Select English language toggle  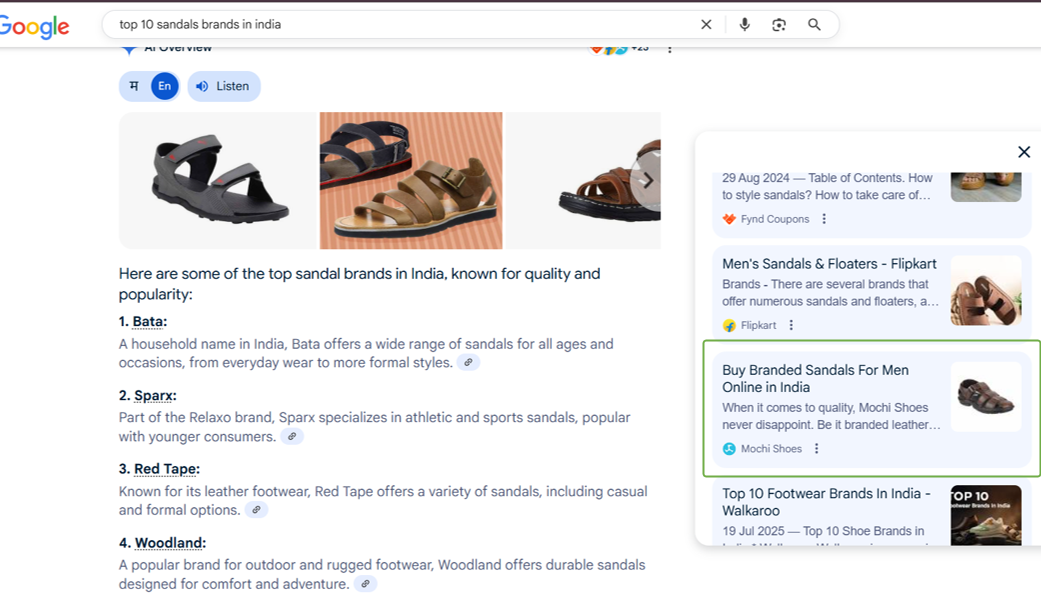(x=164, y=86)
